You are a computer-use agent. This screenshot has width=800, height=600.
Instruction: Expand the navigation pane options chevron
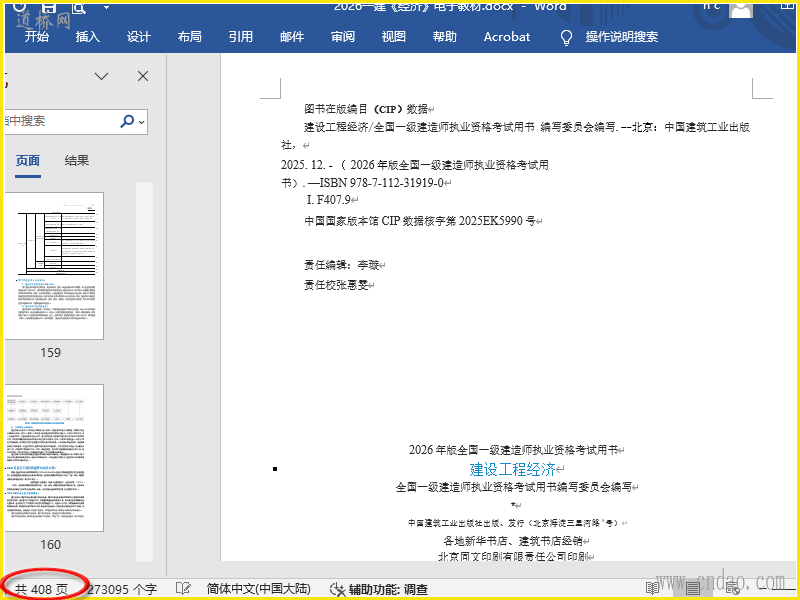click(x=101, y=76)
